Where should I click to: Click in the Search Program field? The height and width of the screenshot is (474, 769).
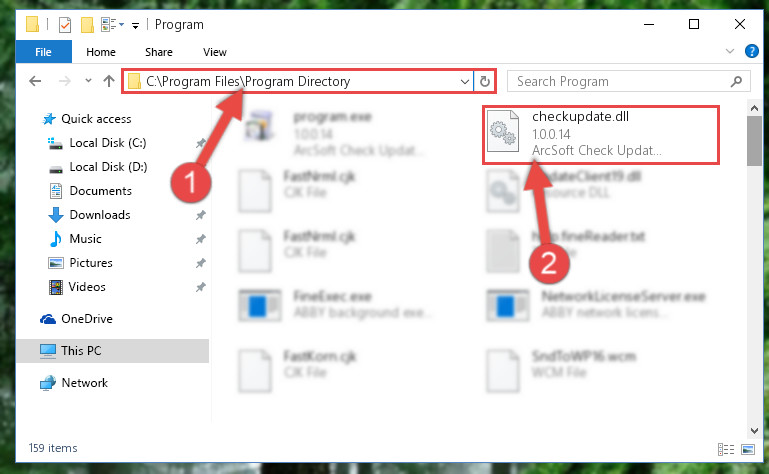click(620, 81)
